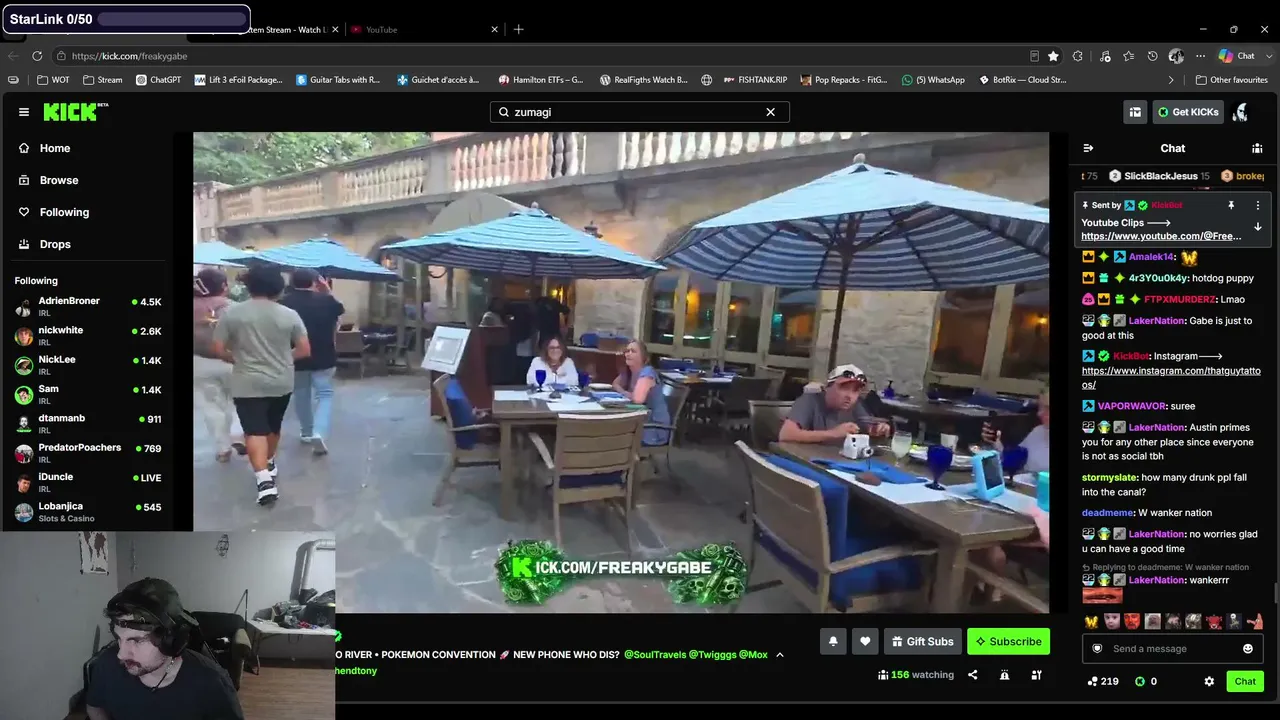Subscribe to the freakygabe channel
Screen dimensions: 1280x720
1008,641
